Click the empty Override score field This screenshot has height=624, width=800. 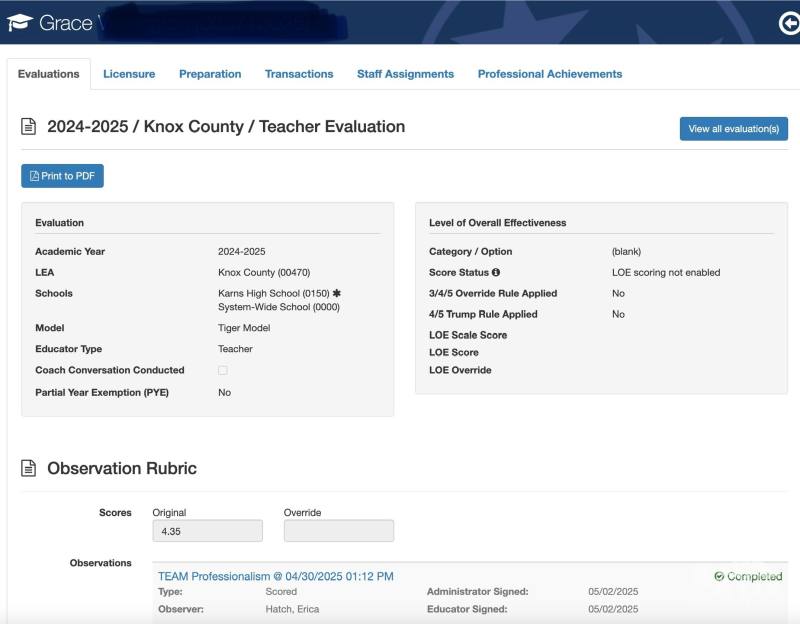coord(338,531)
